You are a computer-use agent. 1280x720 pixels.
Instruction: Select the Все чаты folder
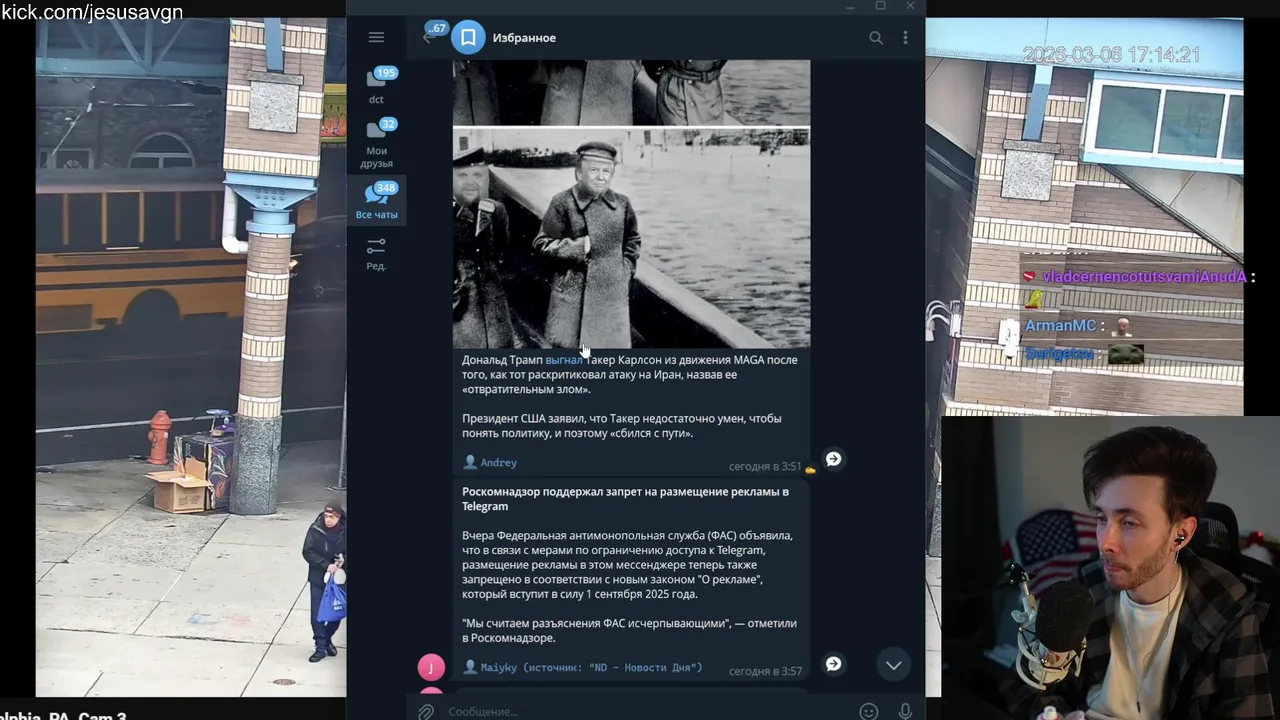point(377,201)
